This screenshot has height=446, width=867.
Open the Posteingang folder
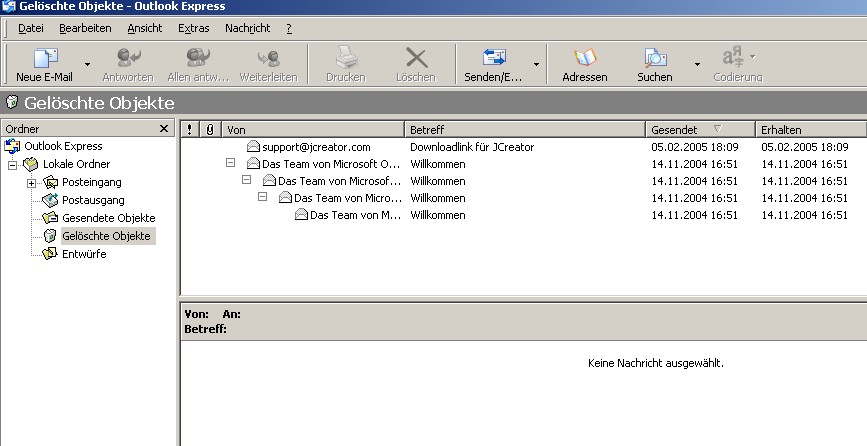(x=91, y=182)
